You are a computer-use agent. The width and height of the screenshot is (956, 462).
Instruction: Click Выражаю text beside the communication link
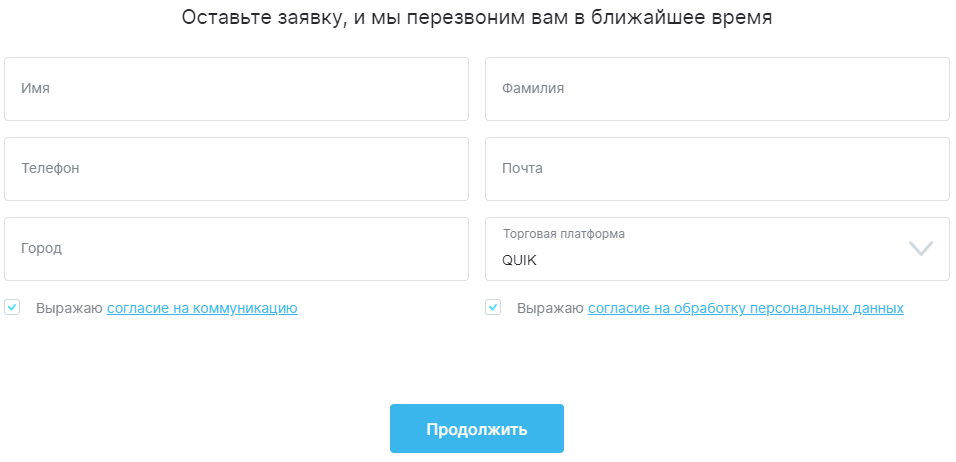[x=69, y=308]
